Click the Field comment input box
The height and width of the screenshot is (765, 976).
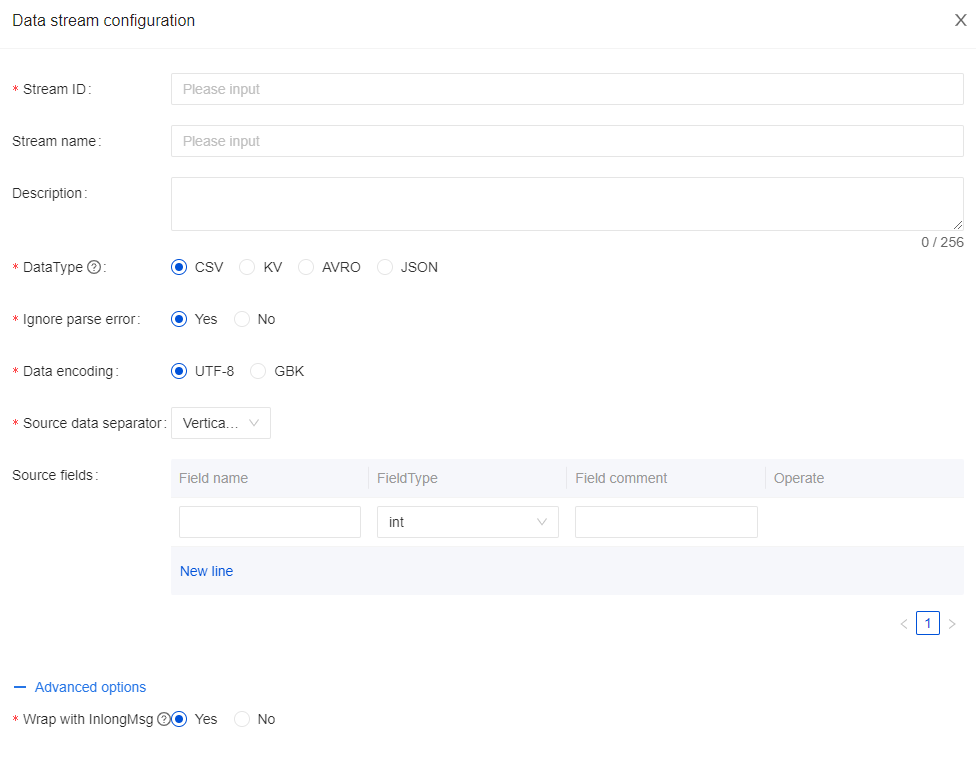click(666, 522)
